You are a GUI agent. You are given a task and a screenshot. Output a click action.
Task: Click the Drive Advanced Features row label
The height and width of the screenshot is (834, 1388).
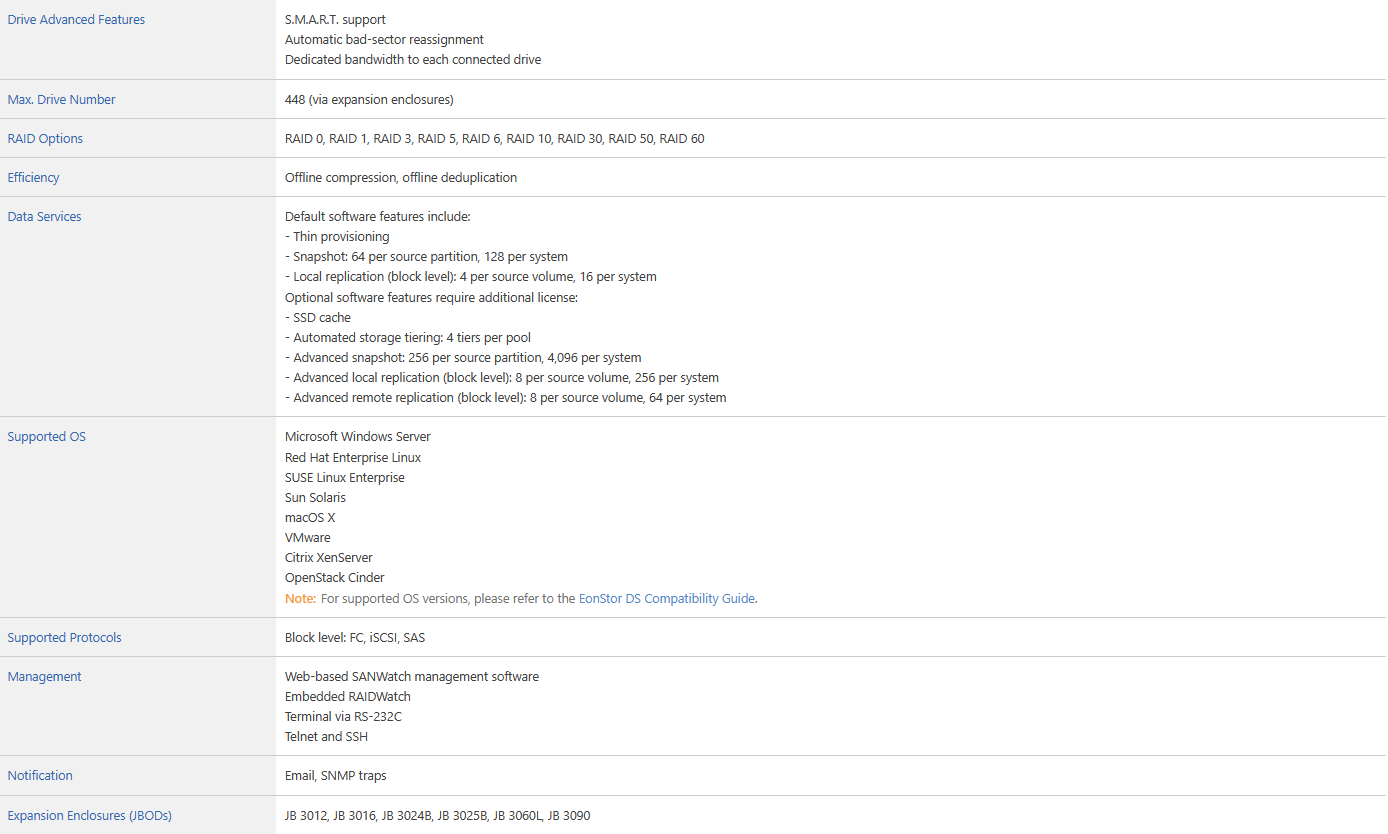(x=76, y=20)
